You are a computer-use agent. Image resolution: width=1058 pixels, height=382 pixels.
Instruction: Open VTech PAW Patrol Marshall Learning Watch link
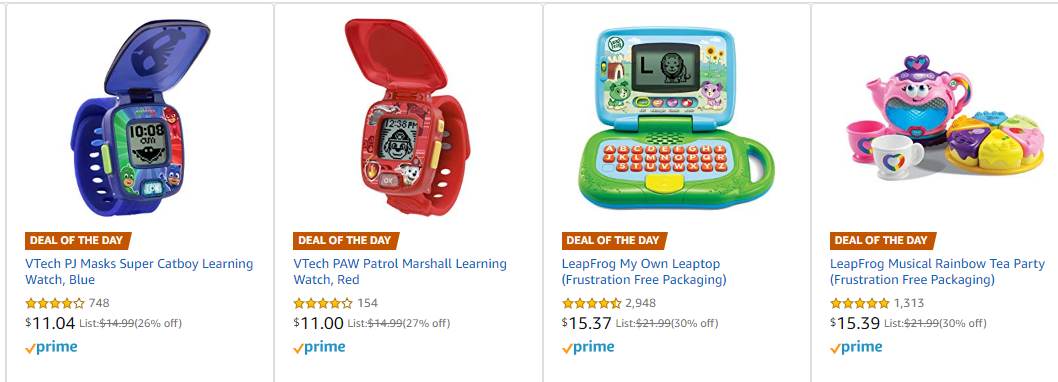click(399, 271)
